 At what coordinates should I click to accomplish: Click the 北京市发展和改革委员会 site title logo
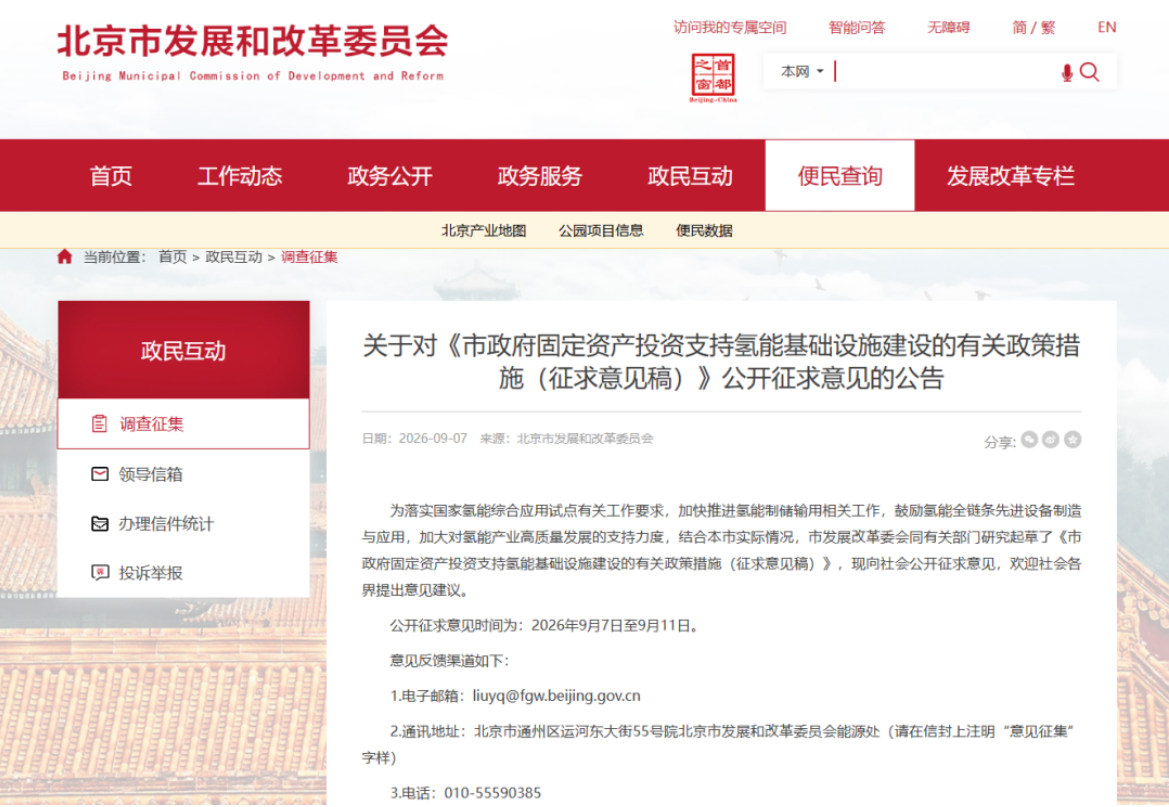[x=253, y=51]
